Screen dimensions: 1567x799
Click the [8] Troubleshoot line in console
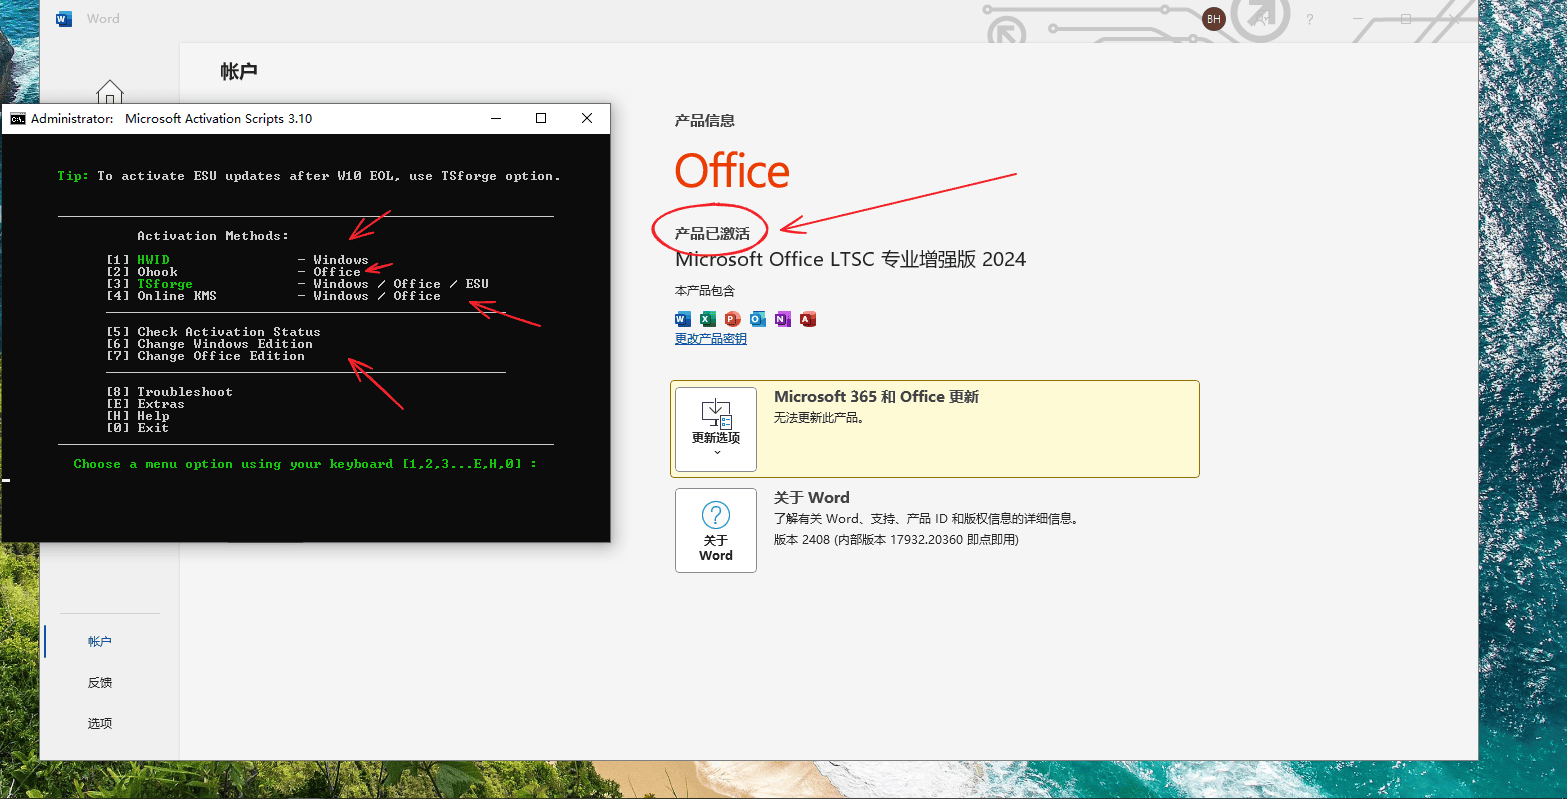pos(170,392)
